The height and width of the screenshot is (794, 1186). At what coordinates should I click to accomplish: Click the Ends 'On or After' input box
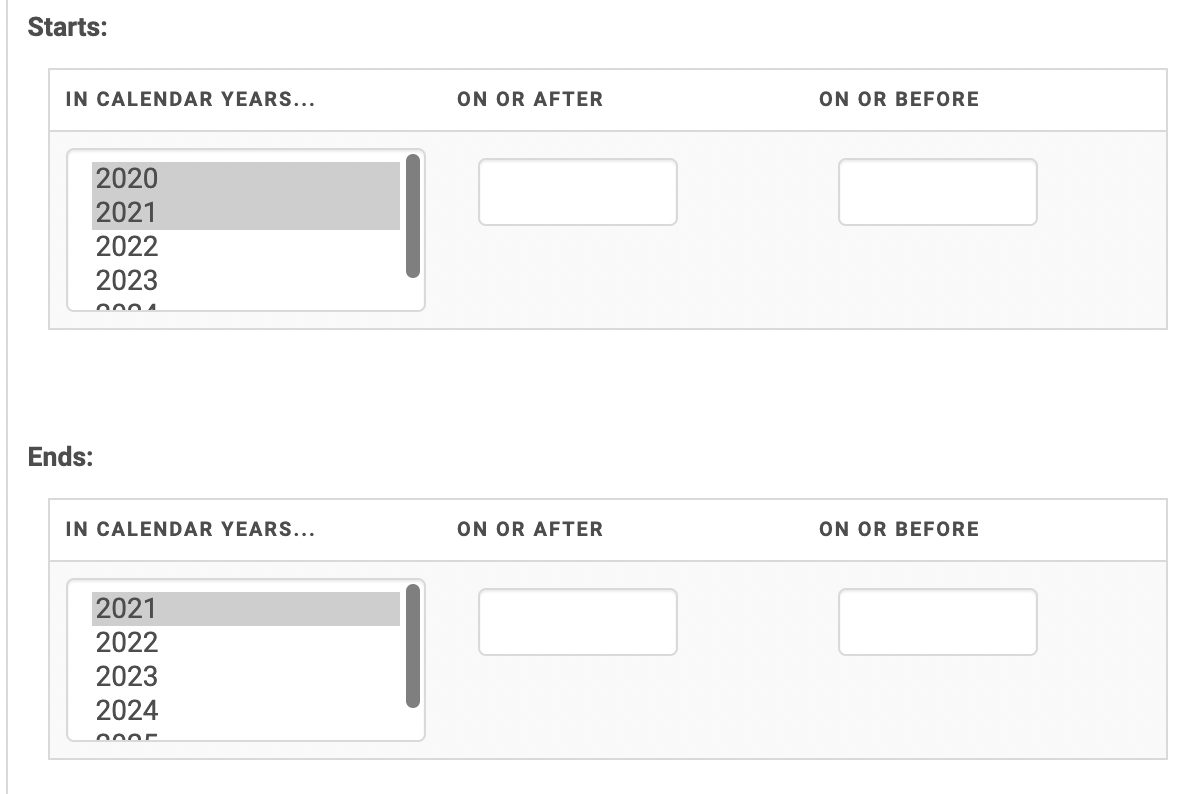(577, 622)
